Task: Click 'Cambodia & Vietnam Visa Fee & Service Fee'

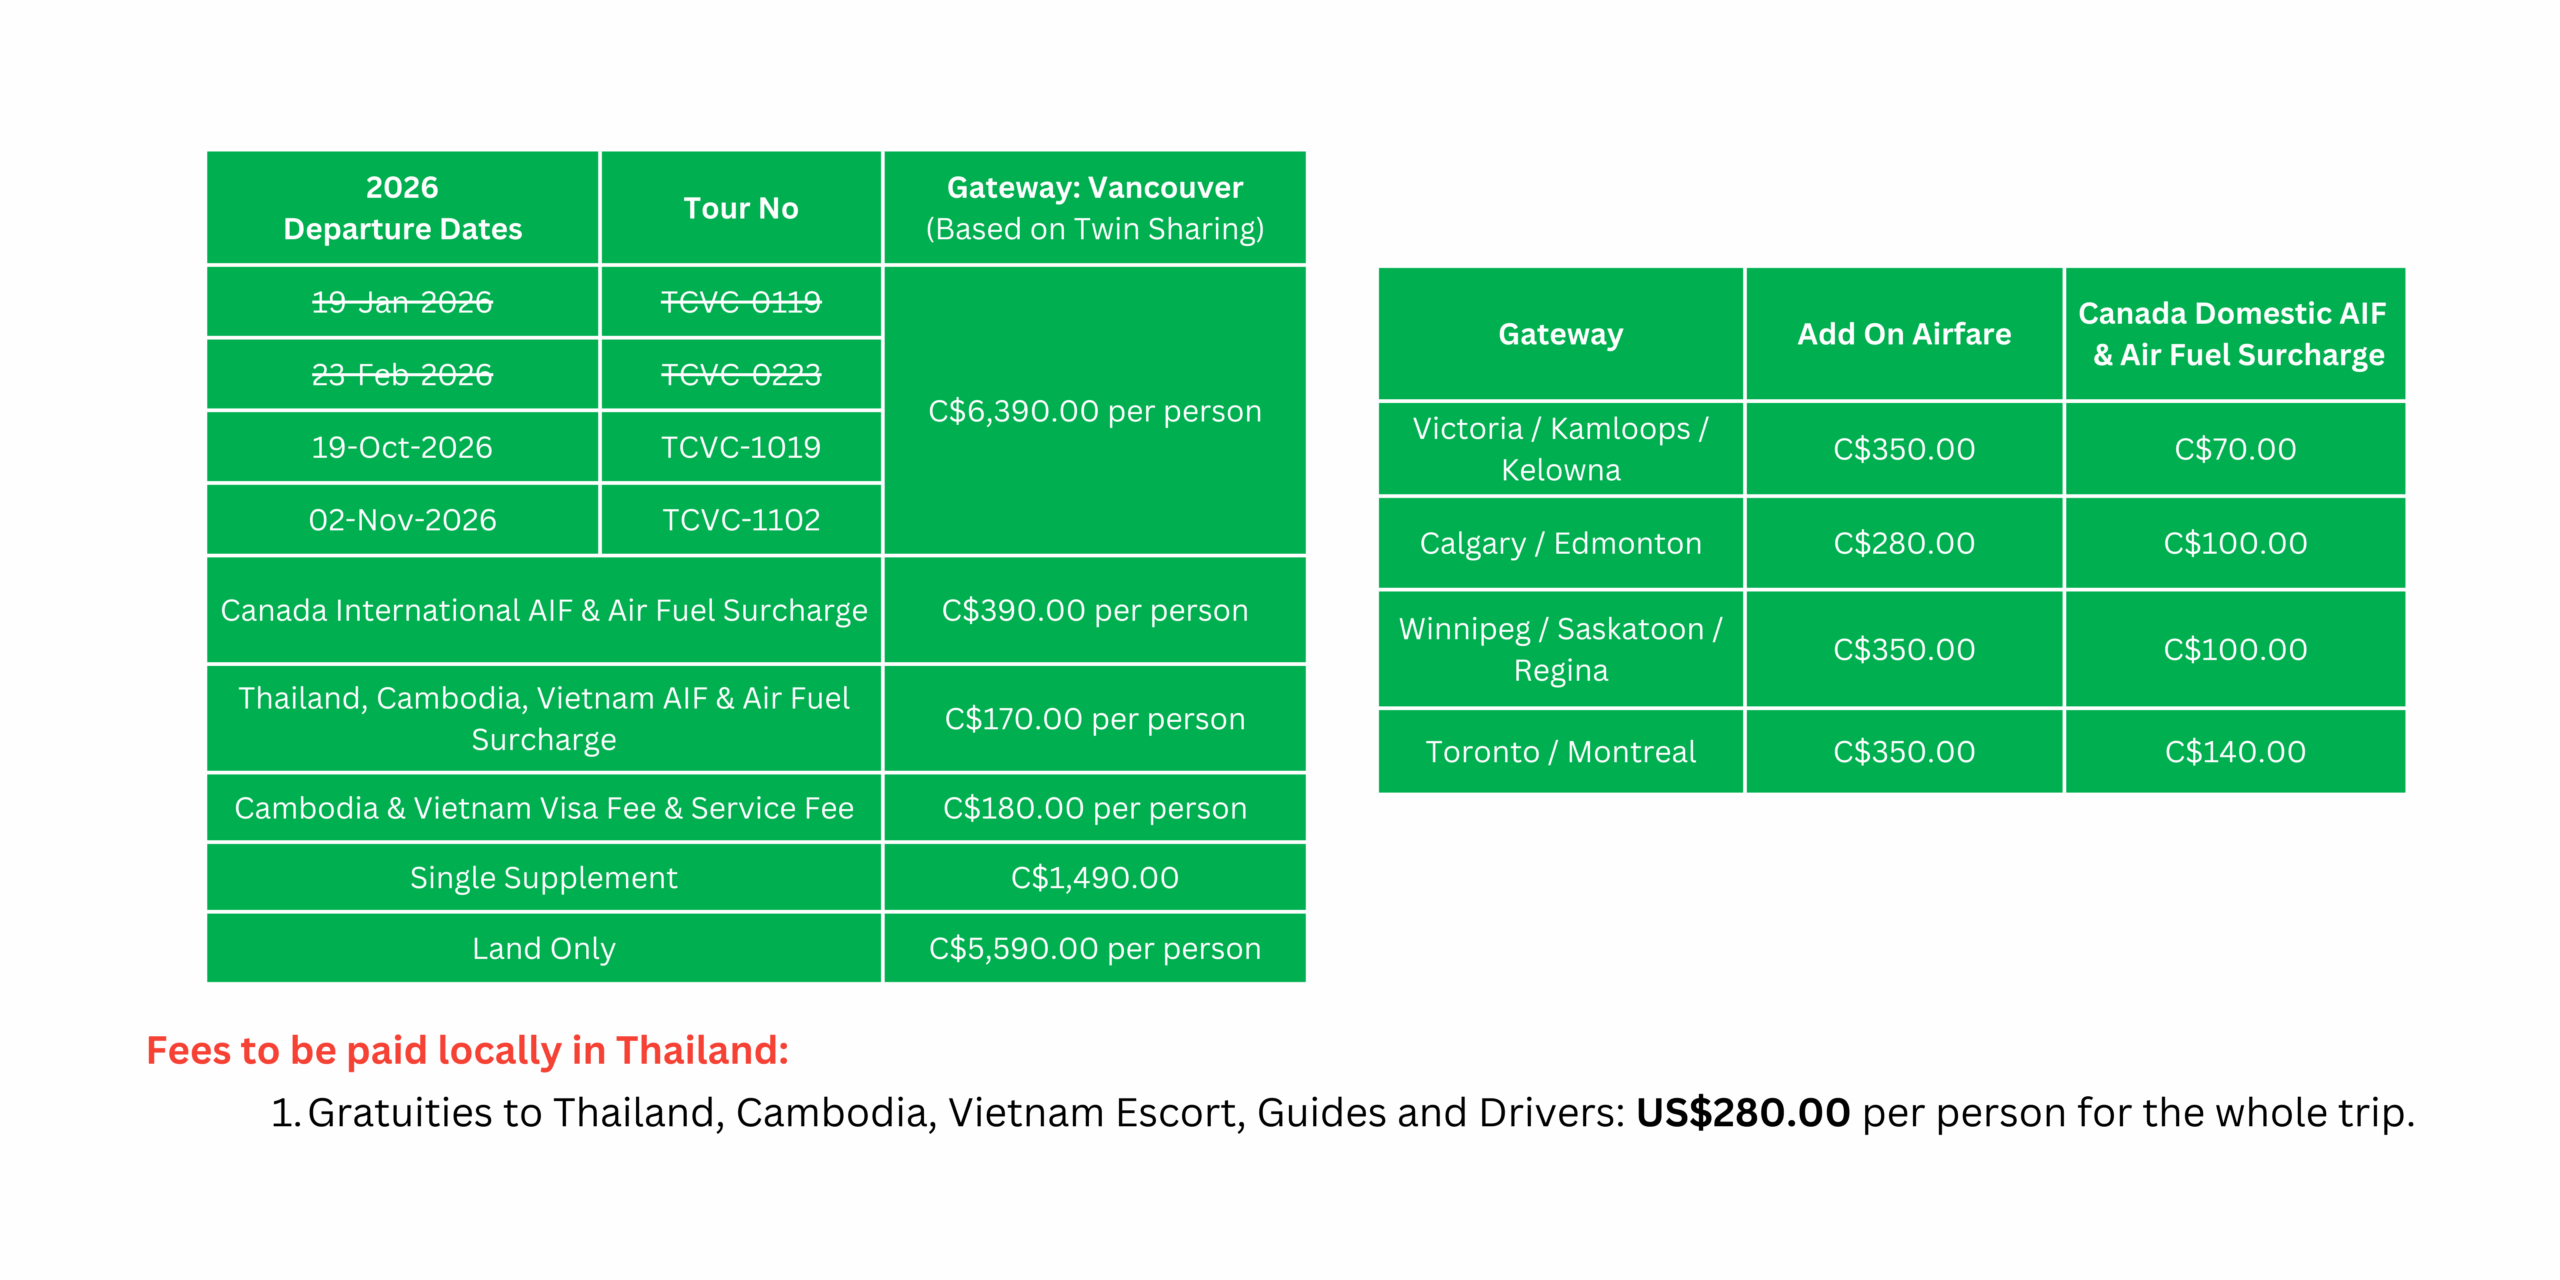Action: pyautogui.click(x=544, y=808)
